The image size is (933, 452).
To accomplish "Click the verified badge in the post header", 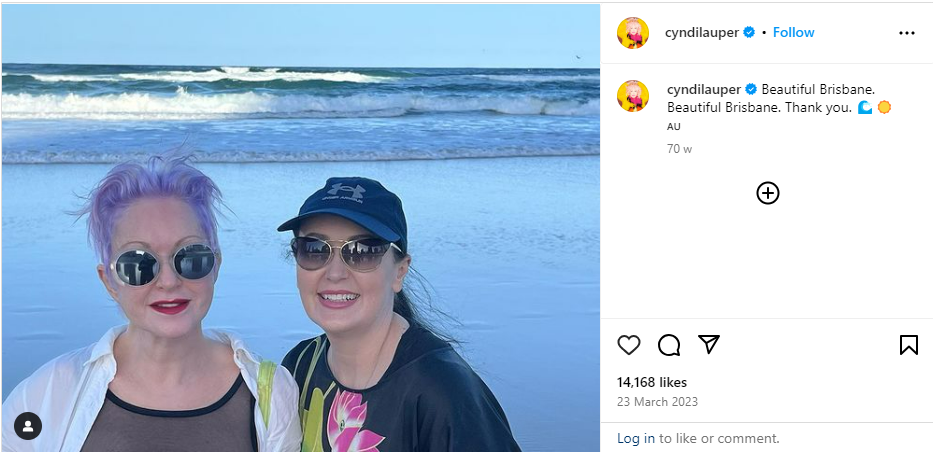I will point(748,33).
